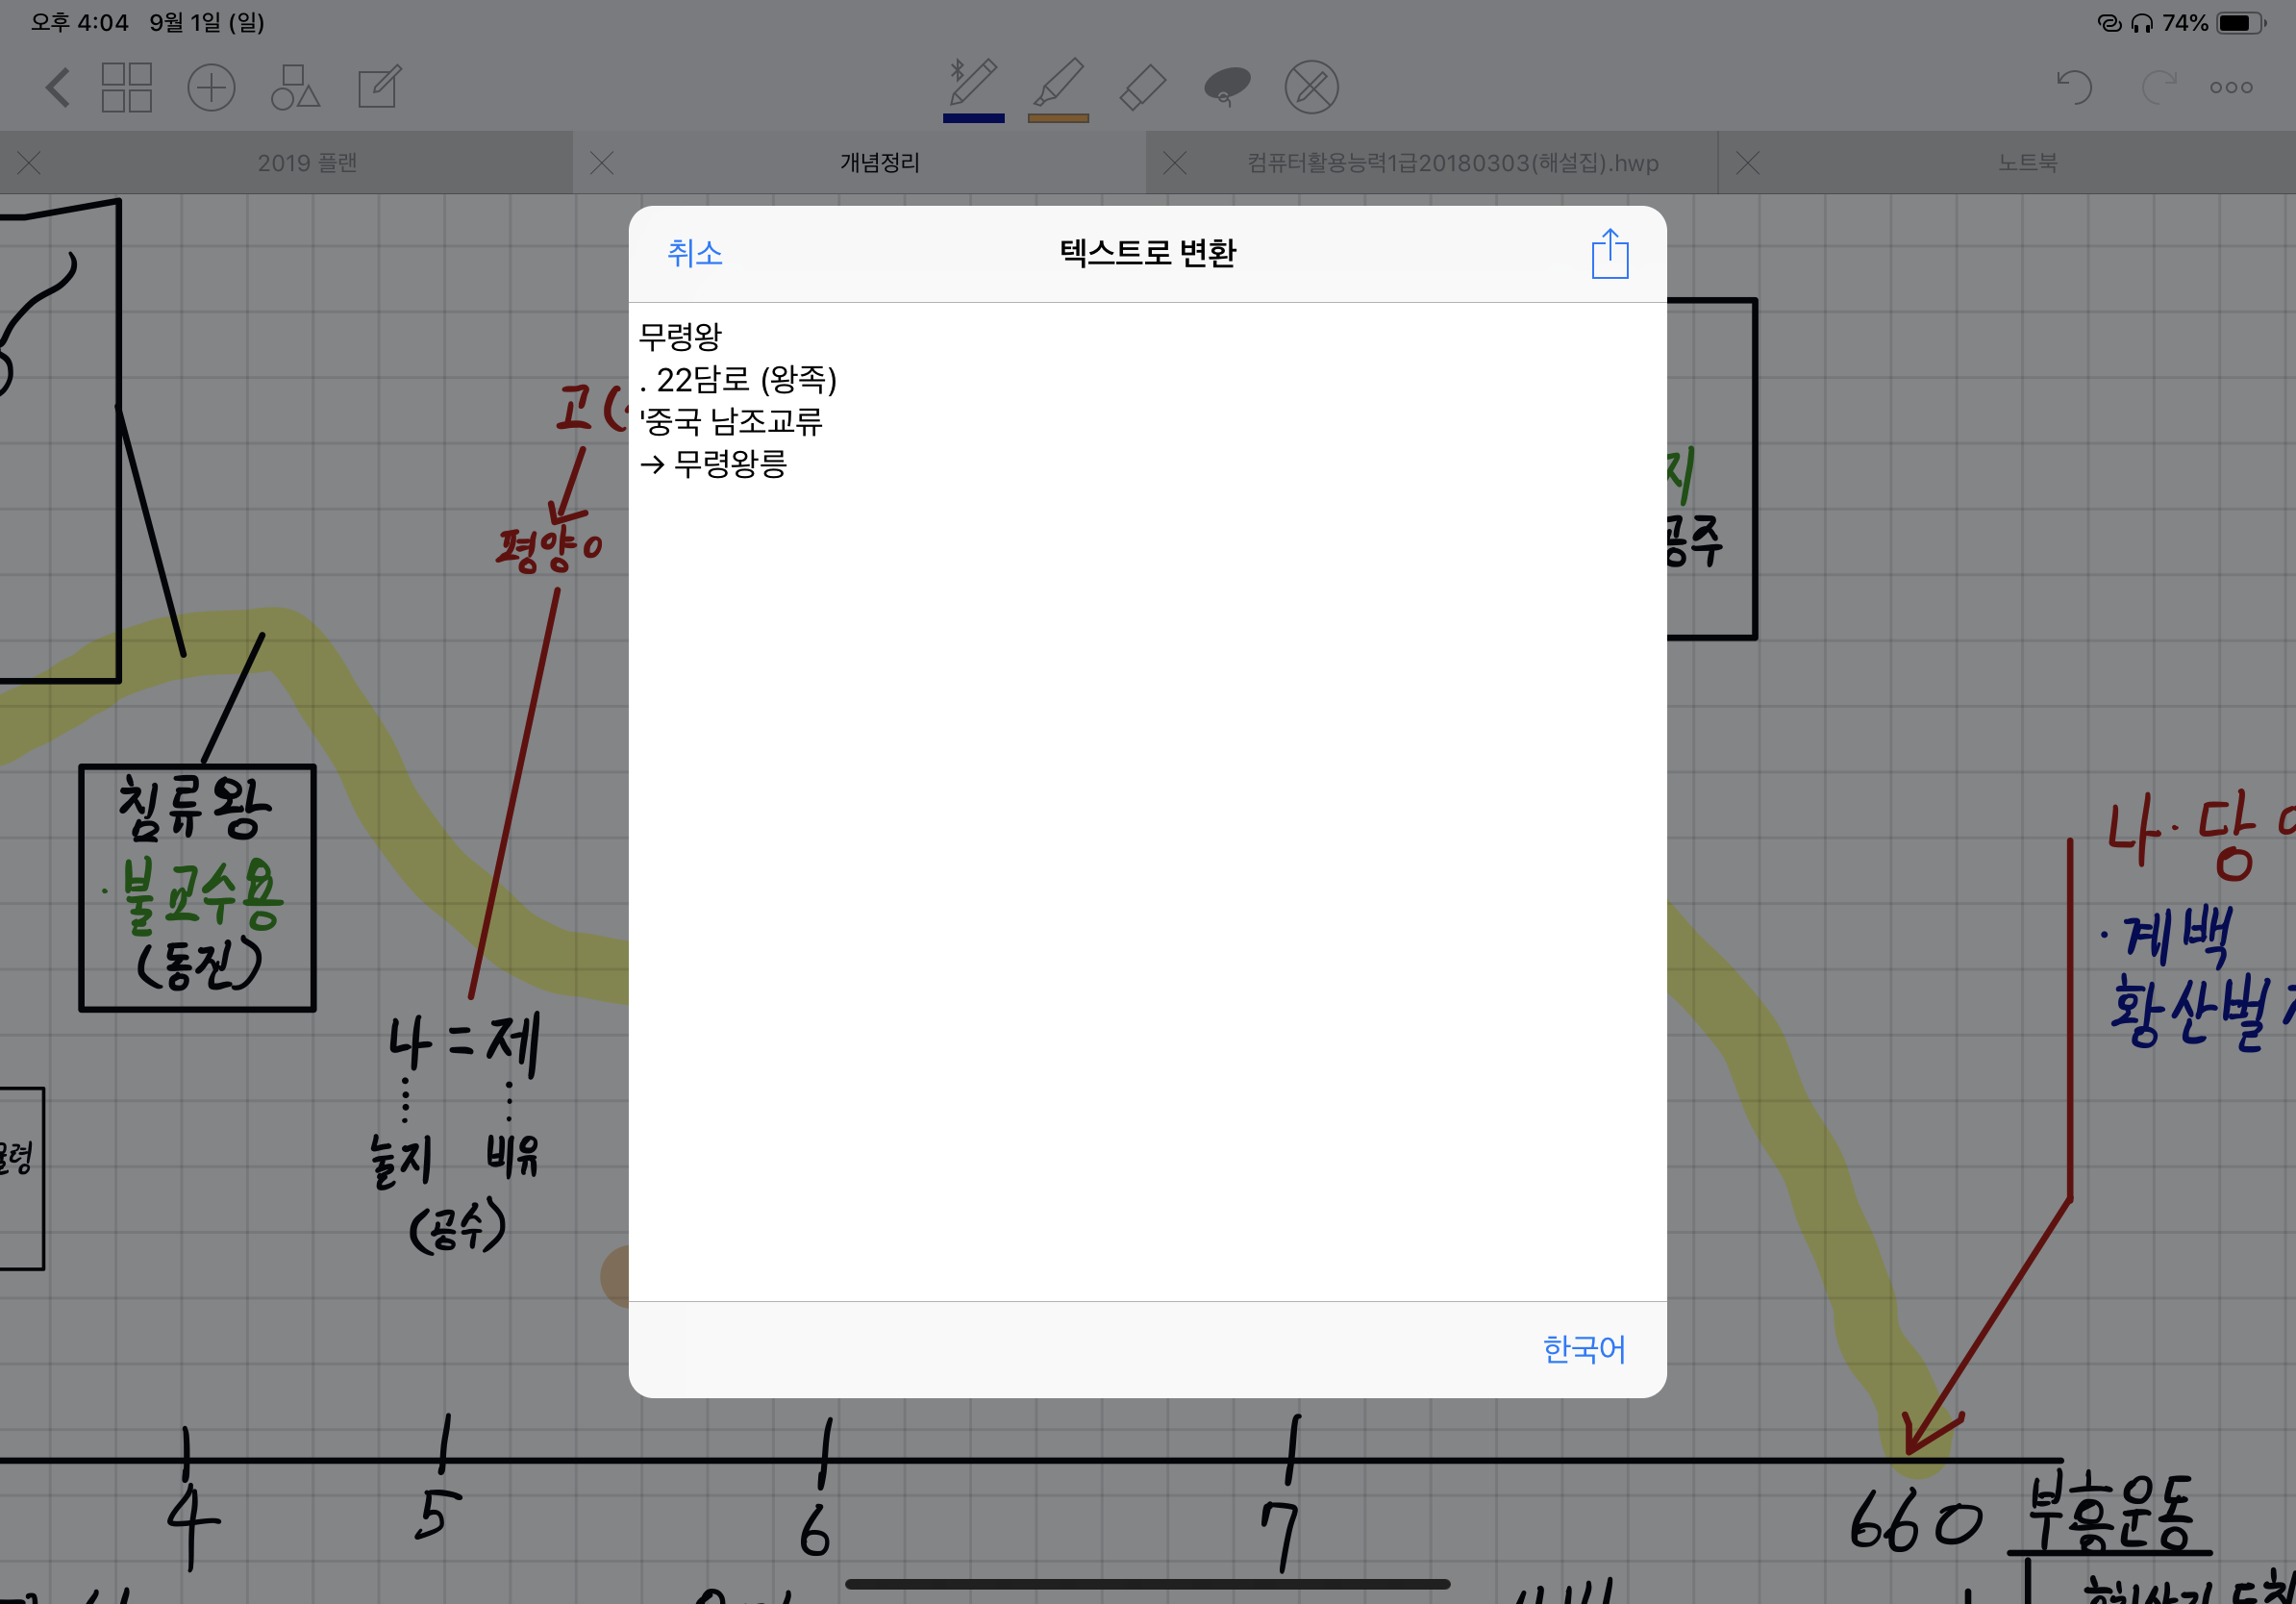
Task: Tap the back navigation chevron
Action: pyautogui.click(x=57, y=87)
